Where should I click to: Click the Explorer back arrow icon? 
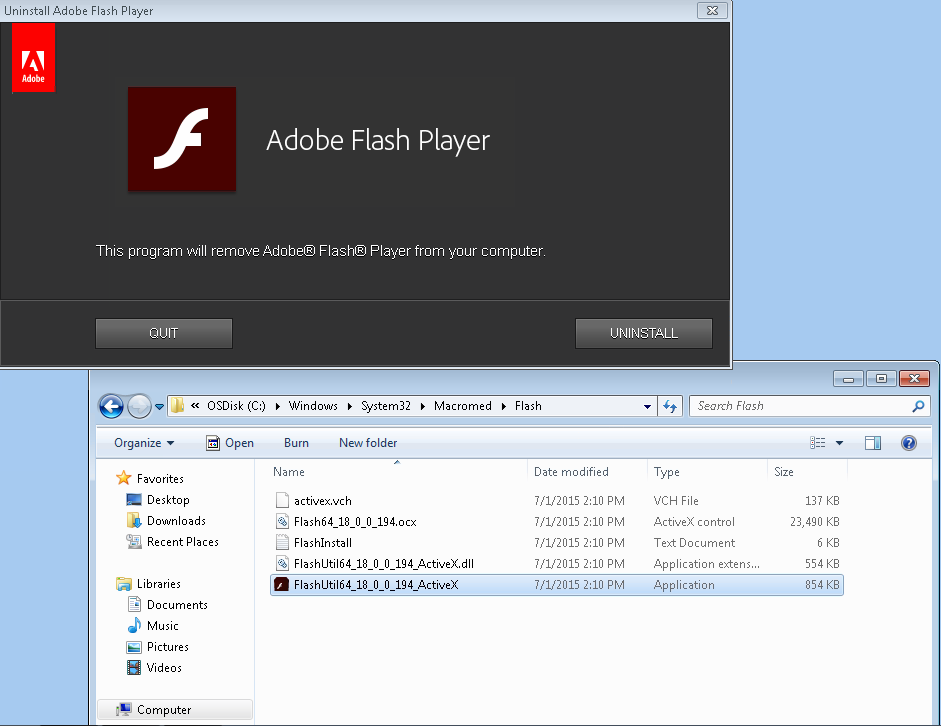(111, 406)
